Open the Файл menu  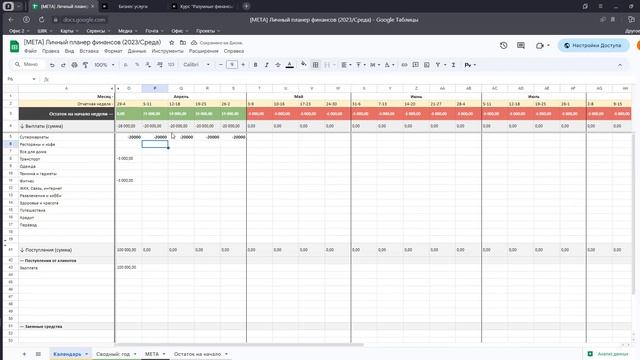point(30,51)
